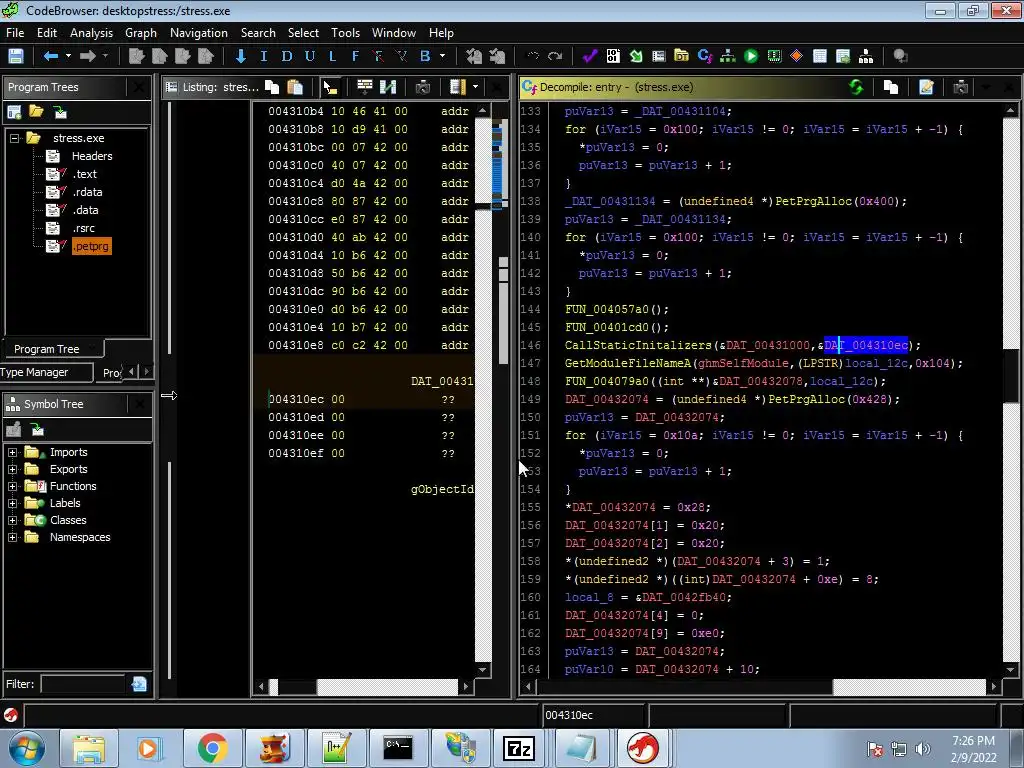This screenshot has width=1024, height=768.
Task: Expand the Labels node in Symbol Tree
Action: click(12, 504)
